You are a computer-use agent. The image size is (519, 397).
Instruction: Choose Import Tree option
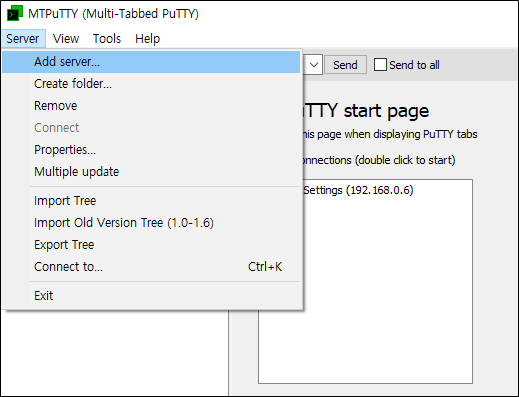151,201
